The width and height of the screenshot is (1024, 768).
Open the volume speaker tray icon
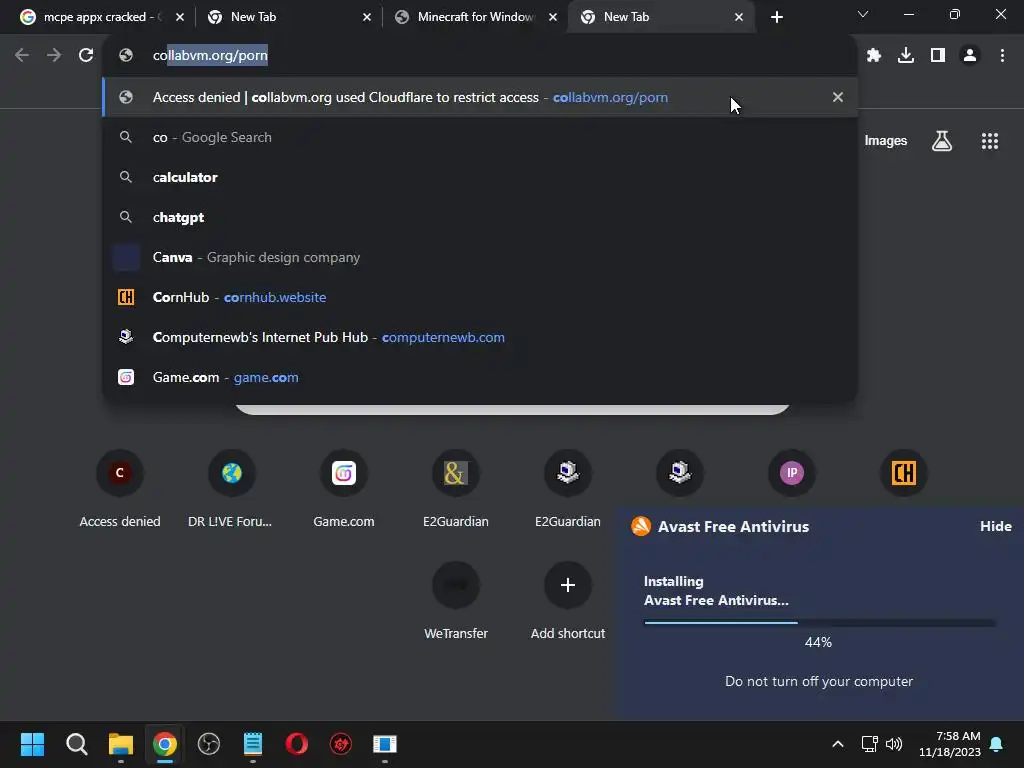click(x=893, y=744)
